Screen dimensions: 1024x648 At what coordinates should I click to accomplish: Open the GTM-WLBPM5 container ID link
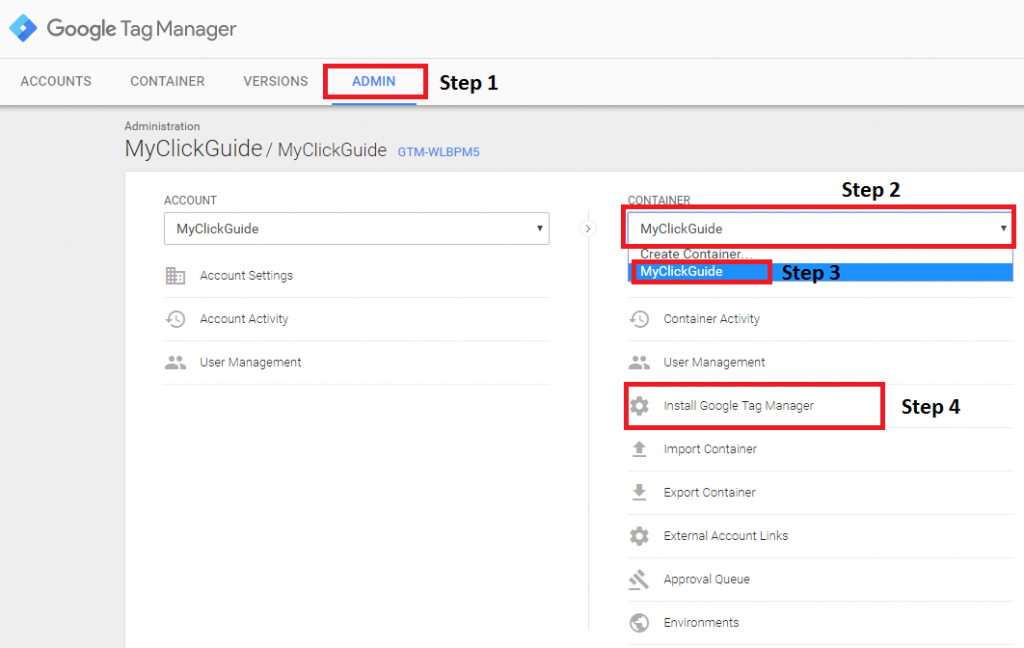coord(439,152)
